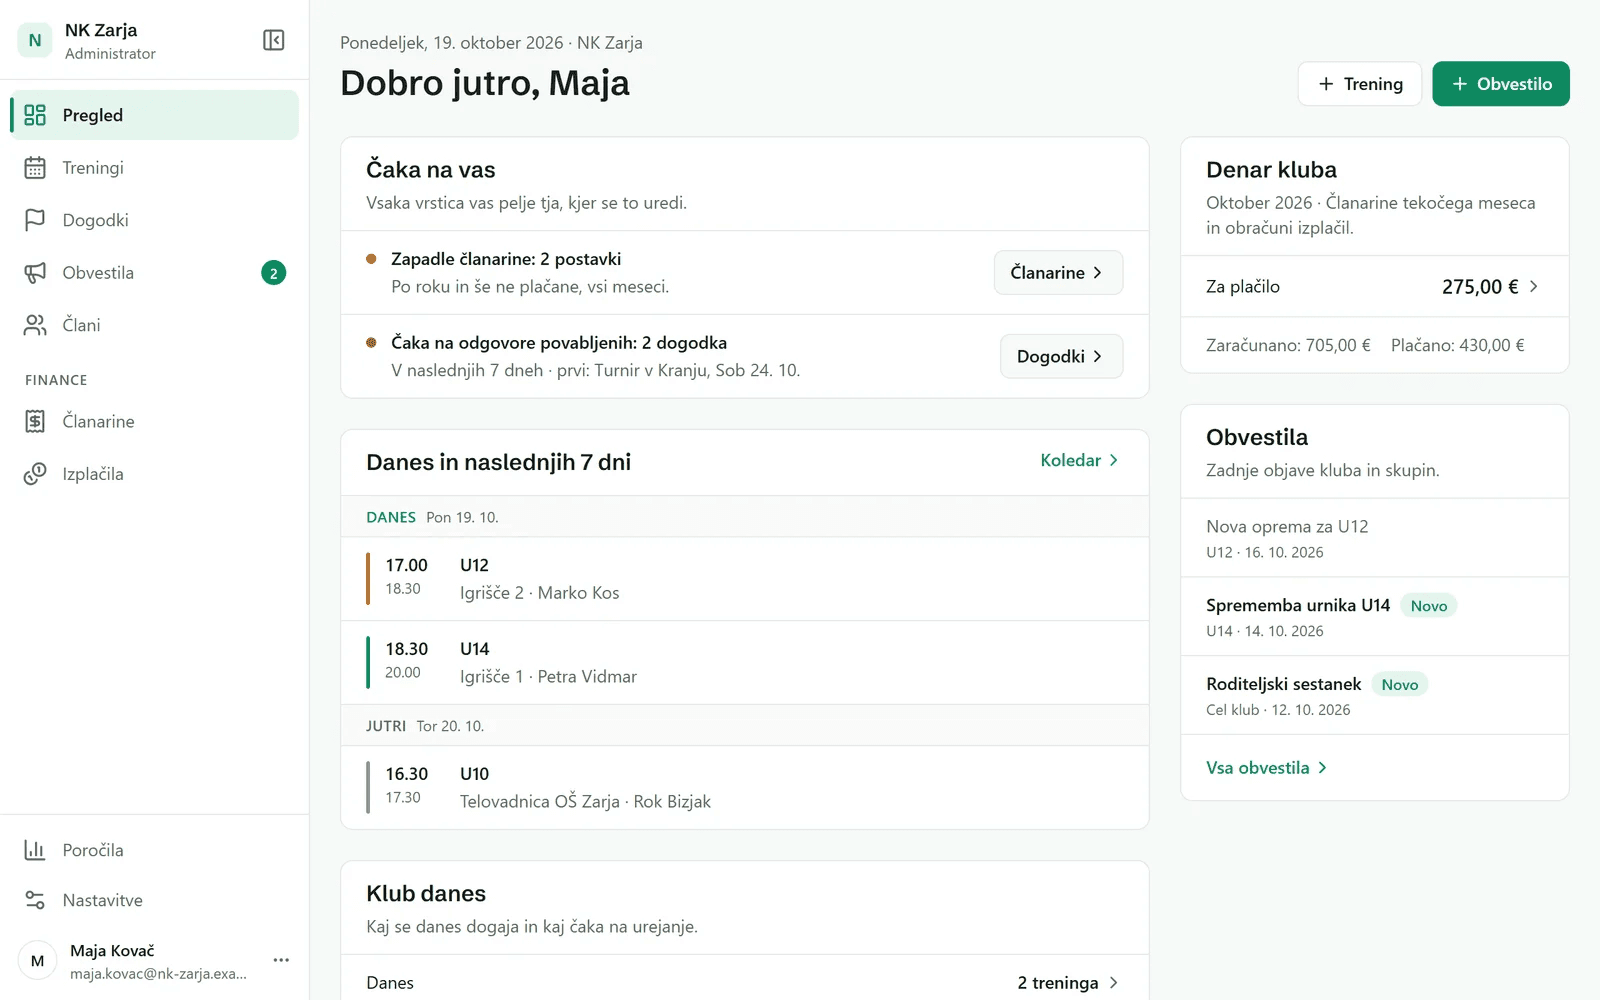The width and height of the screenshot is (1600, 1000).
Task: Click the Dogodki flag icon
Action: click(x=35, y=220)
